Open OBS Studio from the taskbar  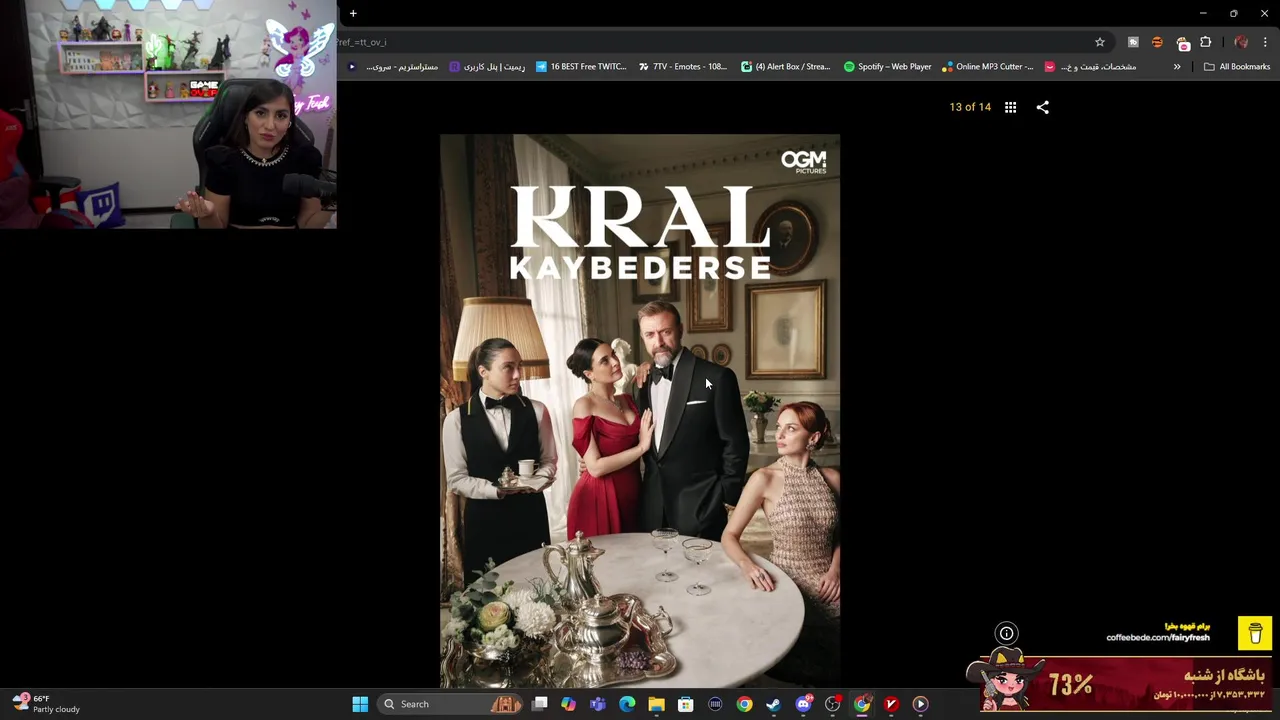click(x=833, y=704)
